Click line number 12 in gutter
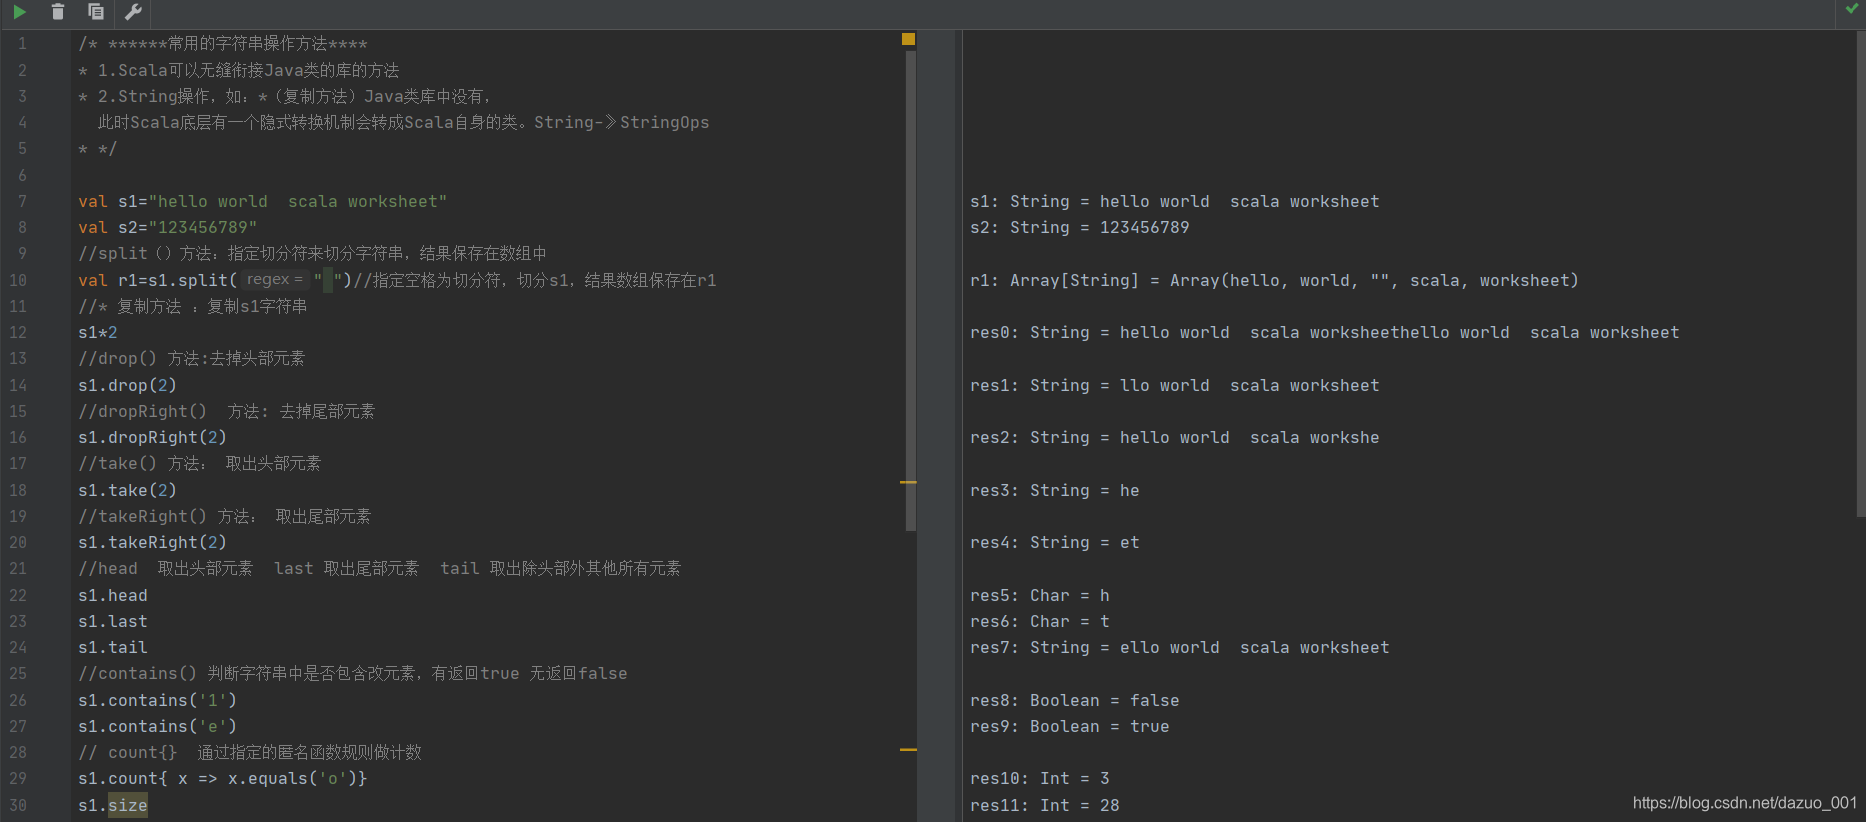Viewport: 1866px width, 822px height. pyautogui.click(x=18, y=333)
